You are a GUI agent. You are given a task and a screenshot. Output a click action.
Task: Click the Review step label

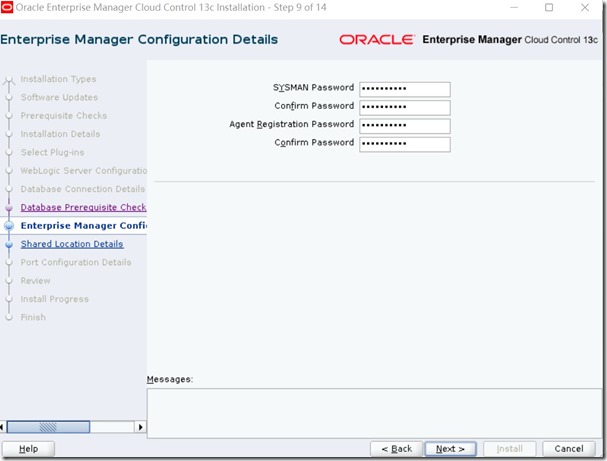(35, 281)
